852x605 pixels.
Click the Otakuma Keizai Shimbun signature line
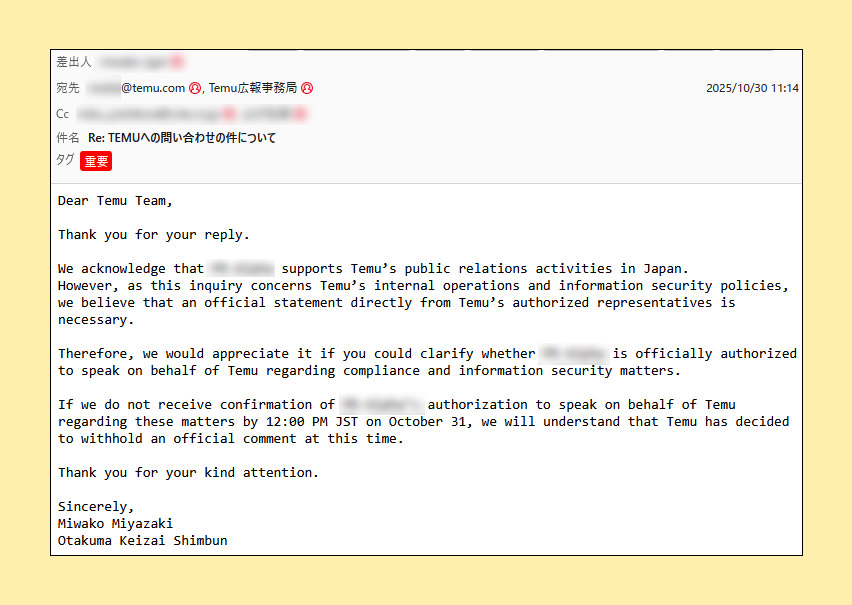pos(142,540)
